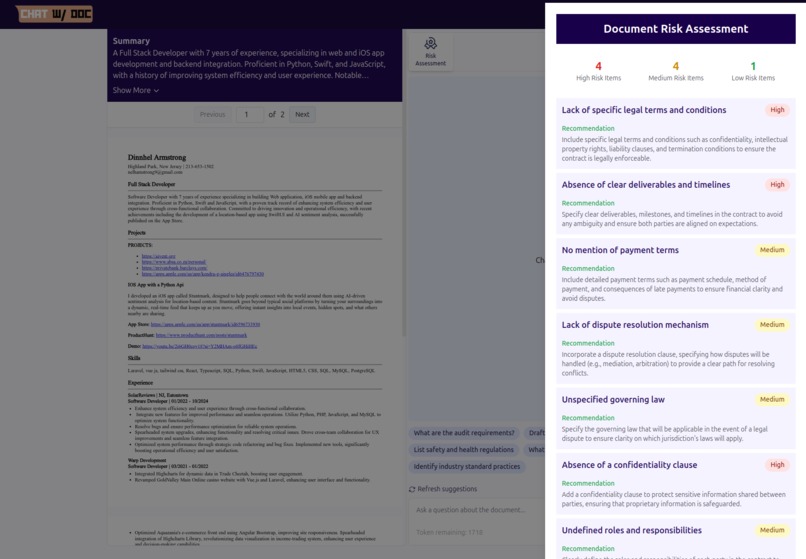The image size is (806, 559).
Task: Select 'What are the audit requirements?' suggestion
Action: (x=464, y=433)
